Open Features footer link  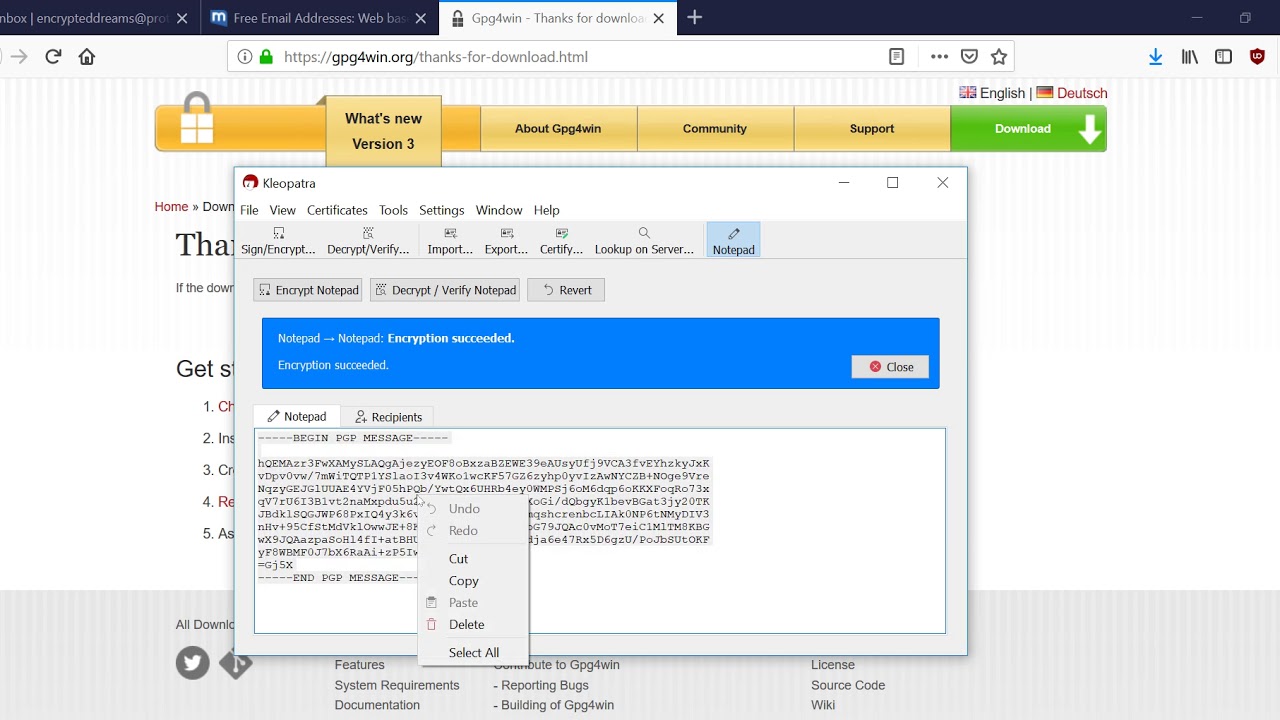359,665
